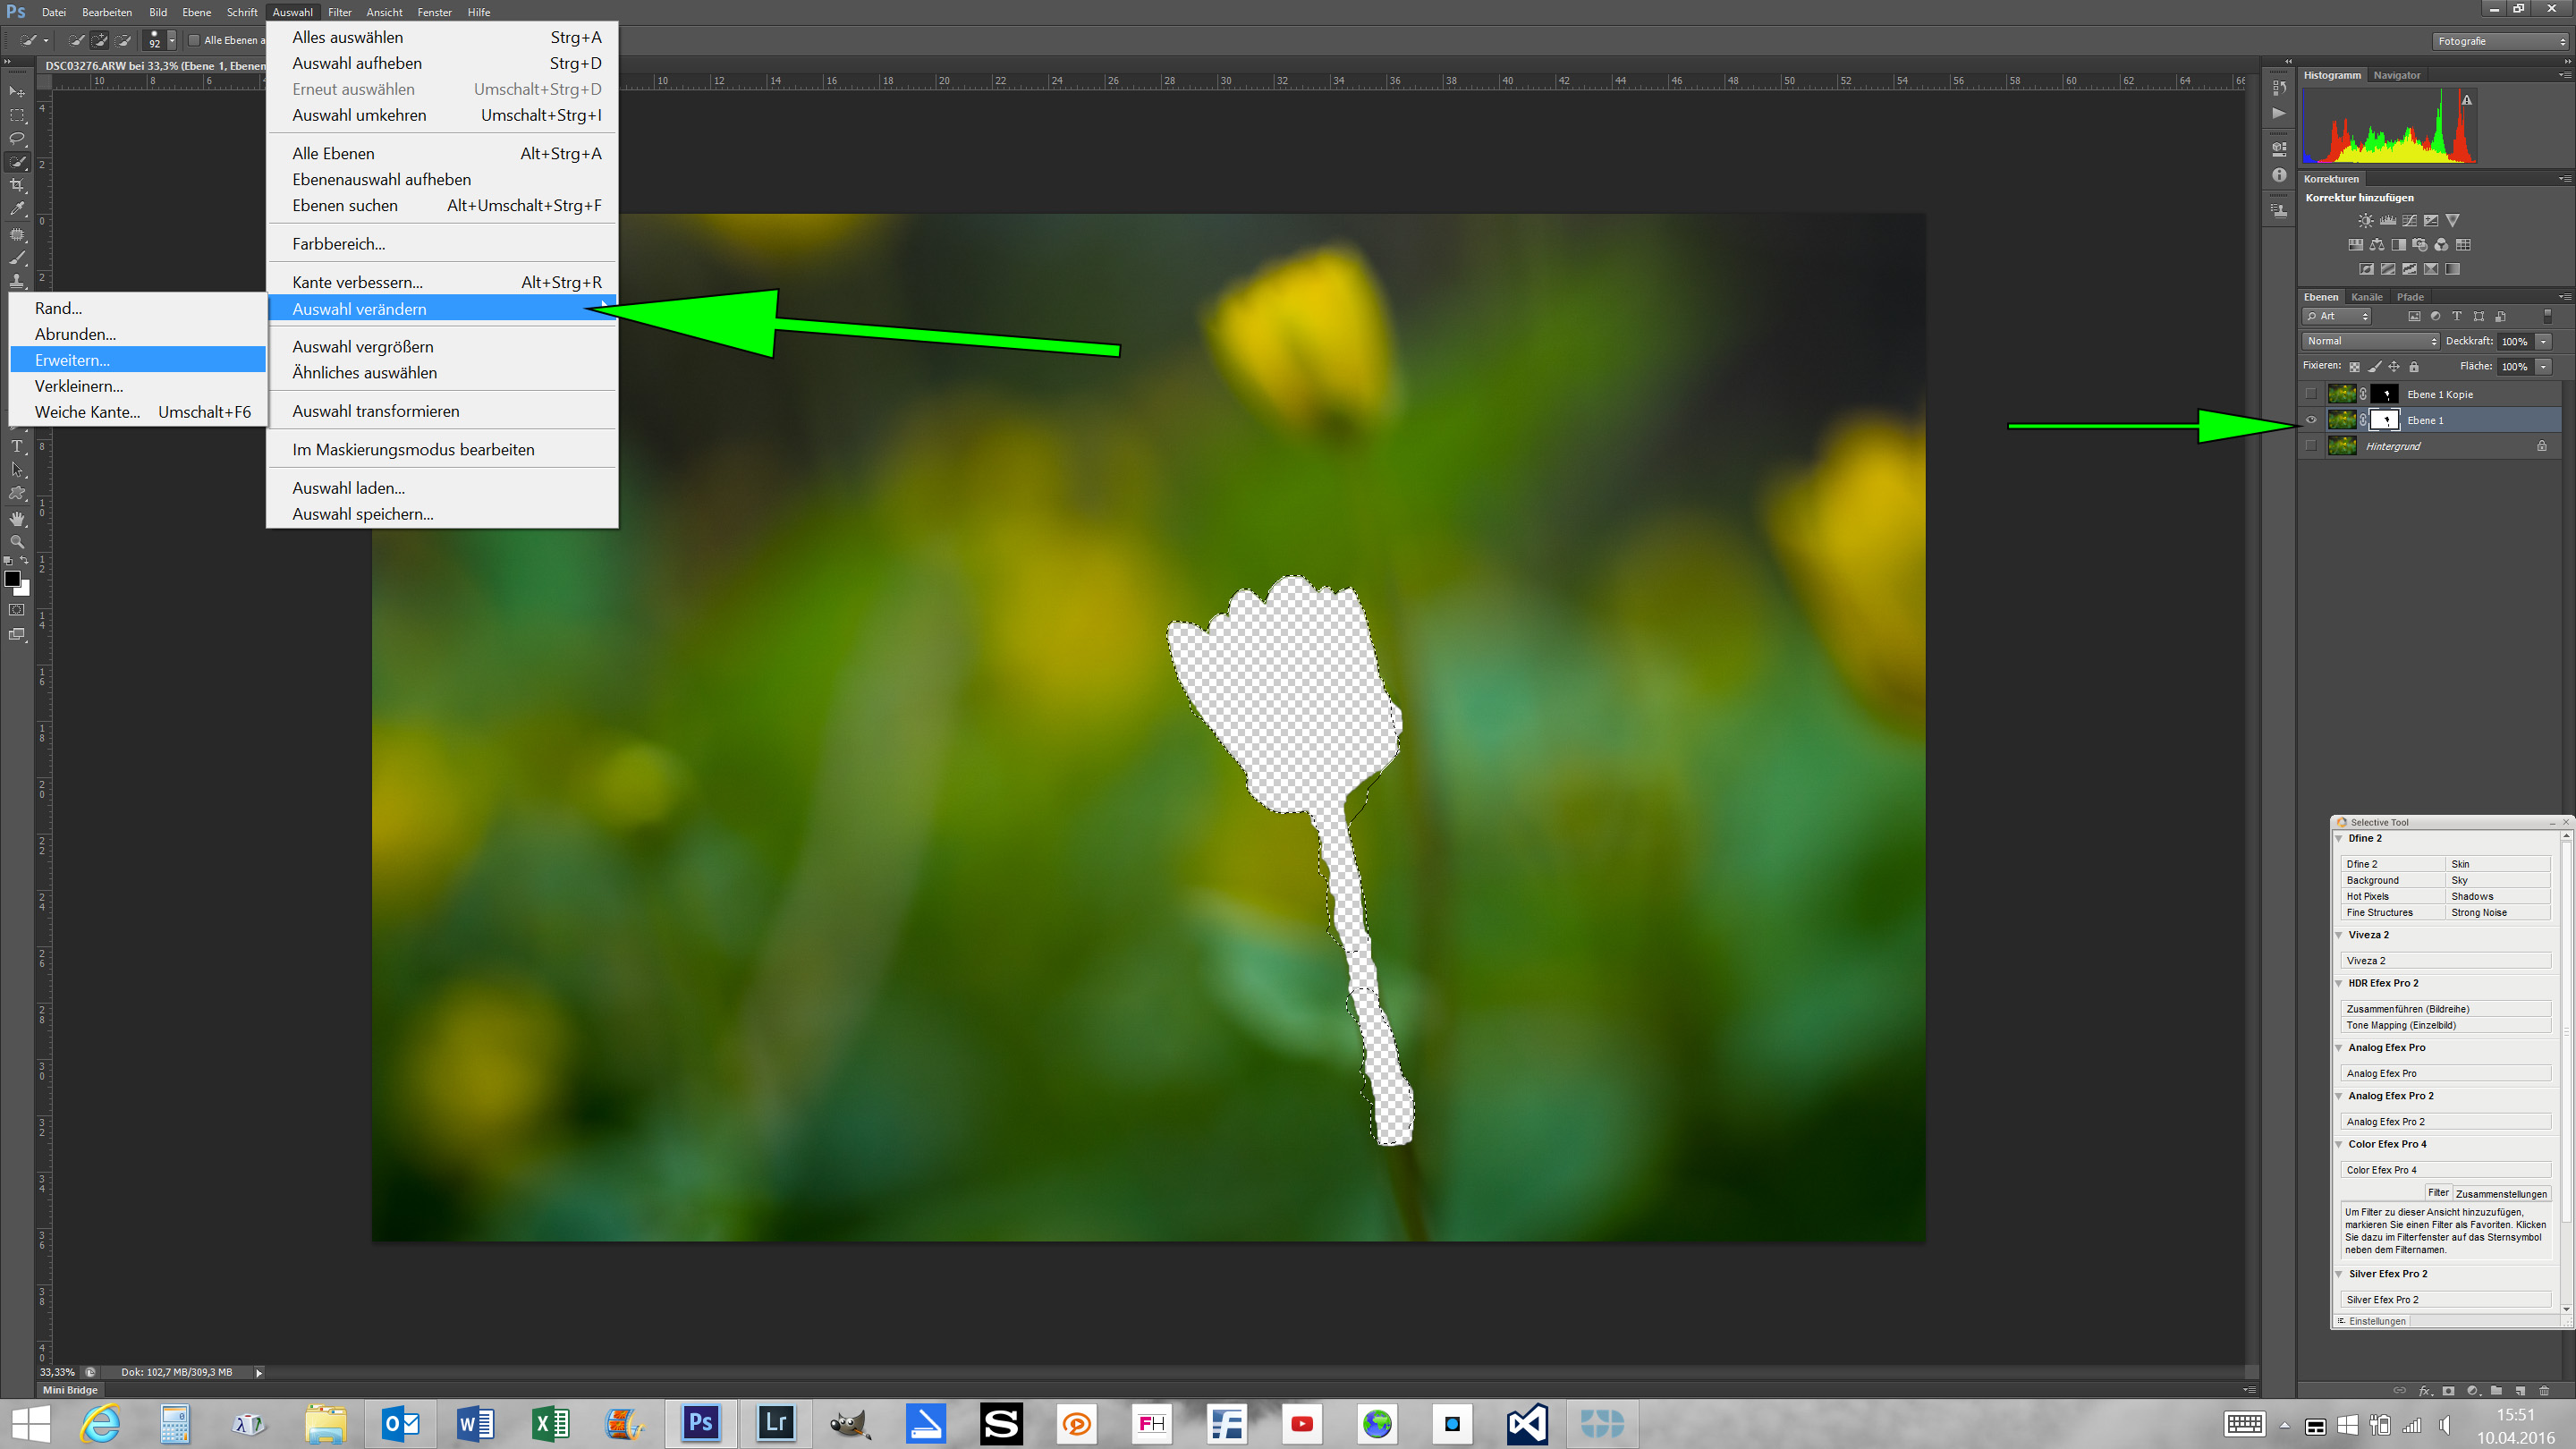2576x1449 pixels.
Task: Select the Zoom magnifier tool
Action: coord(17,542)
